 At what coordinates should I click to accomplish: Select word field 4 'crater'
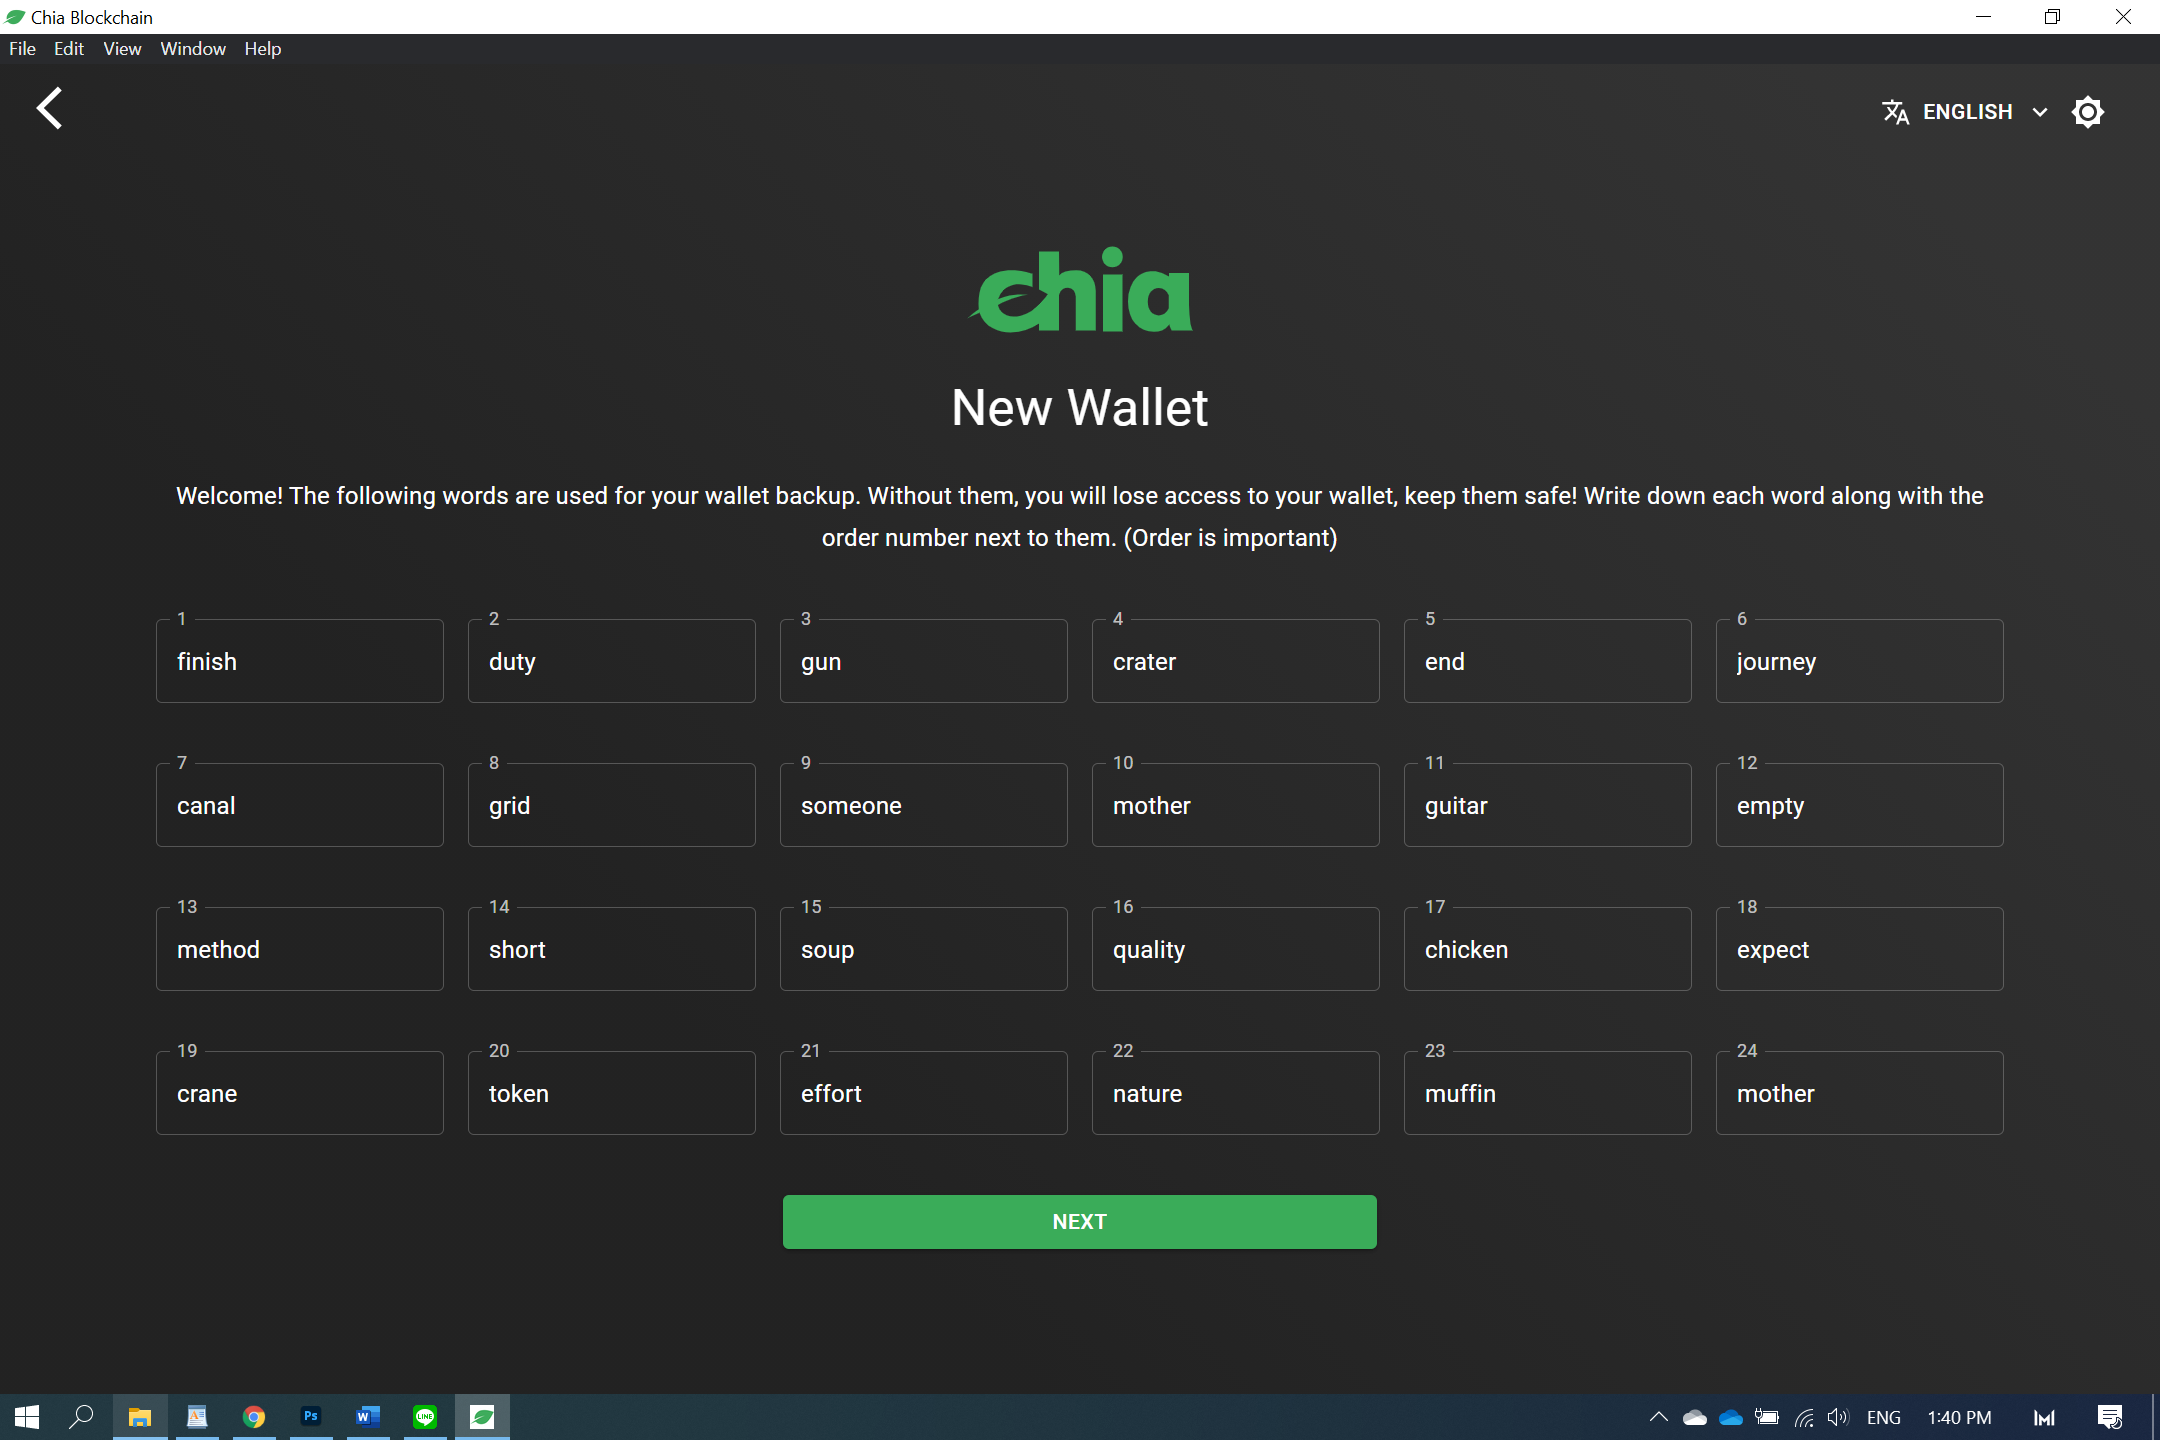[x=1235, y=661]
